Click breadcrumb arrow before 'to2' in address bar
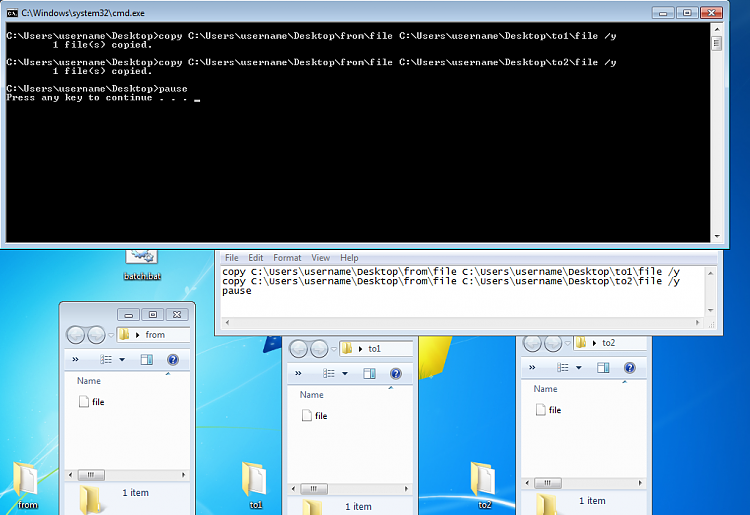This screenshot has width=750, height=515. click(595, 343)
